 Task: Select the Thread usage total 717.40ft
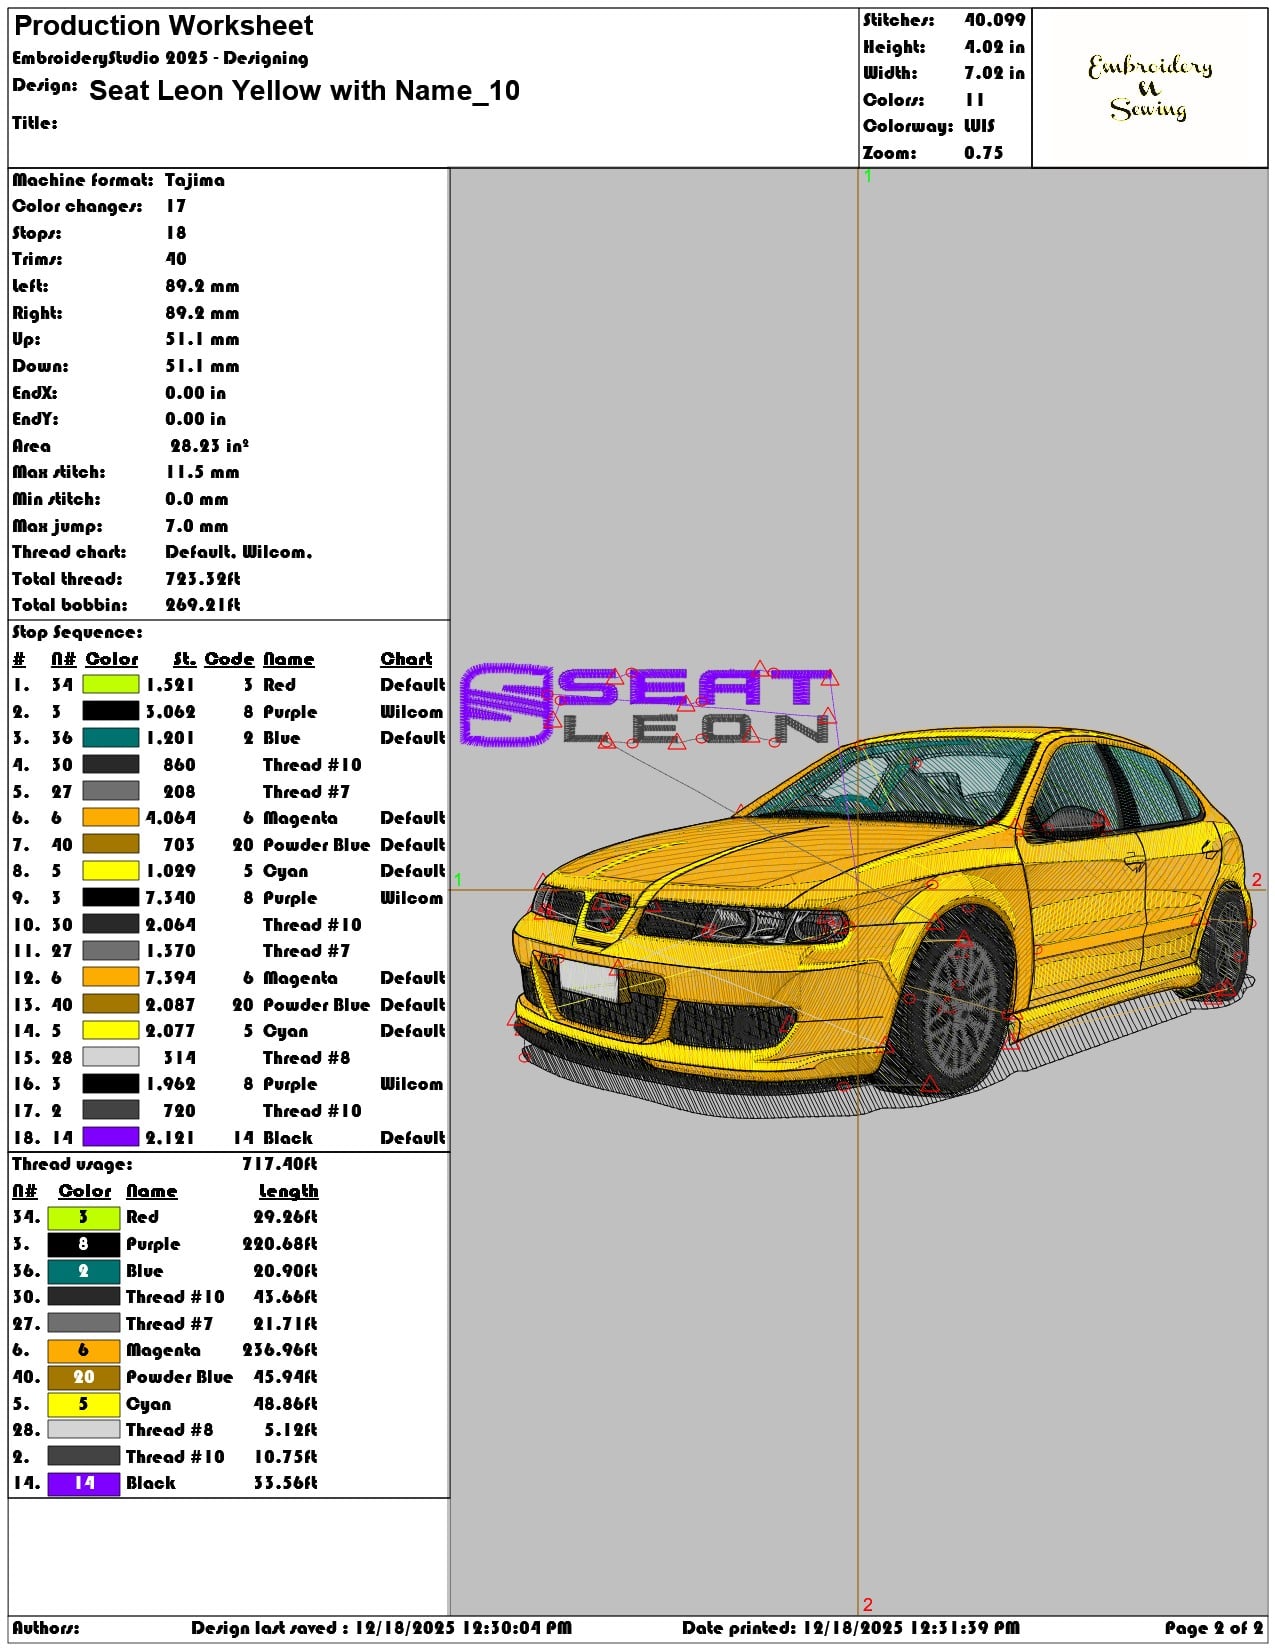coord(280,1164)
